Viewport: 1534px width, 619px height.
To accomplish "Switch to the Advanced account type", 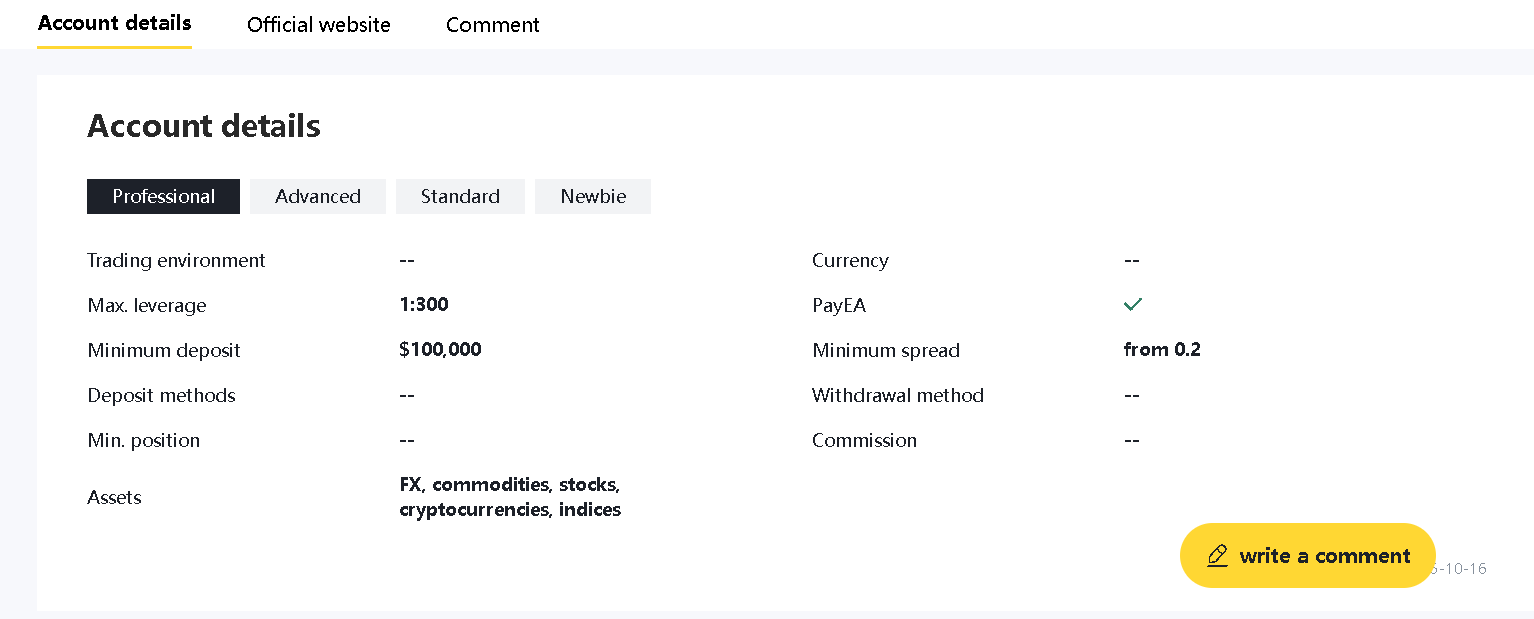I will pos(317,196).
